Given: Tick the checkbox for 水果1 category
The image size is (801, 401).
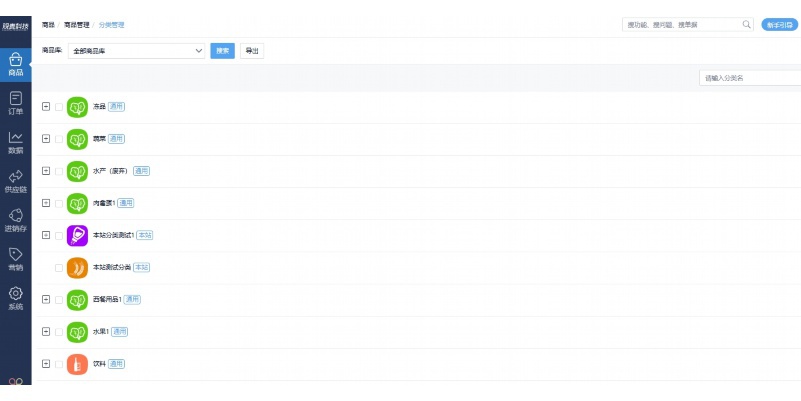Looking at the screenshot, I should (59, 332).
